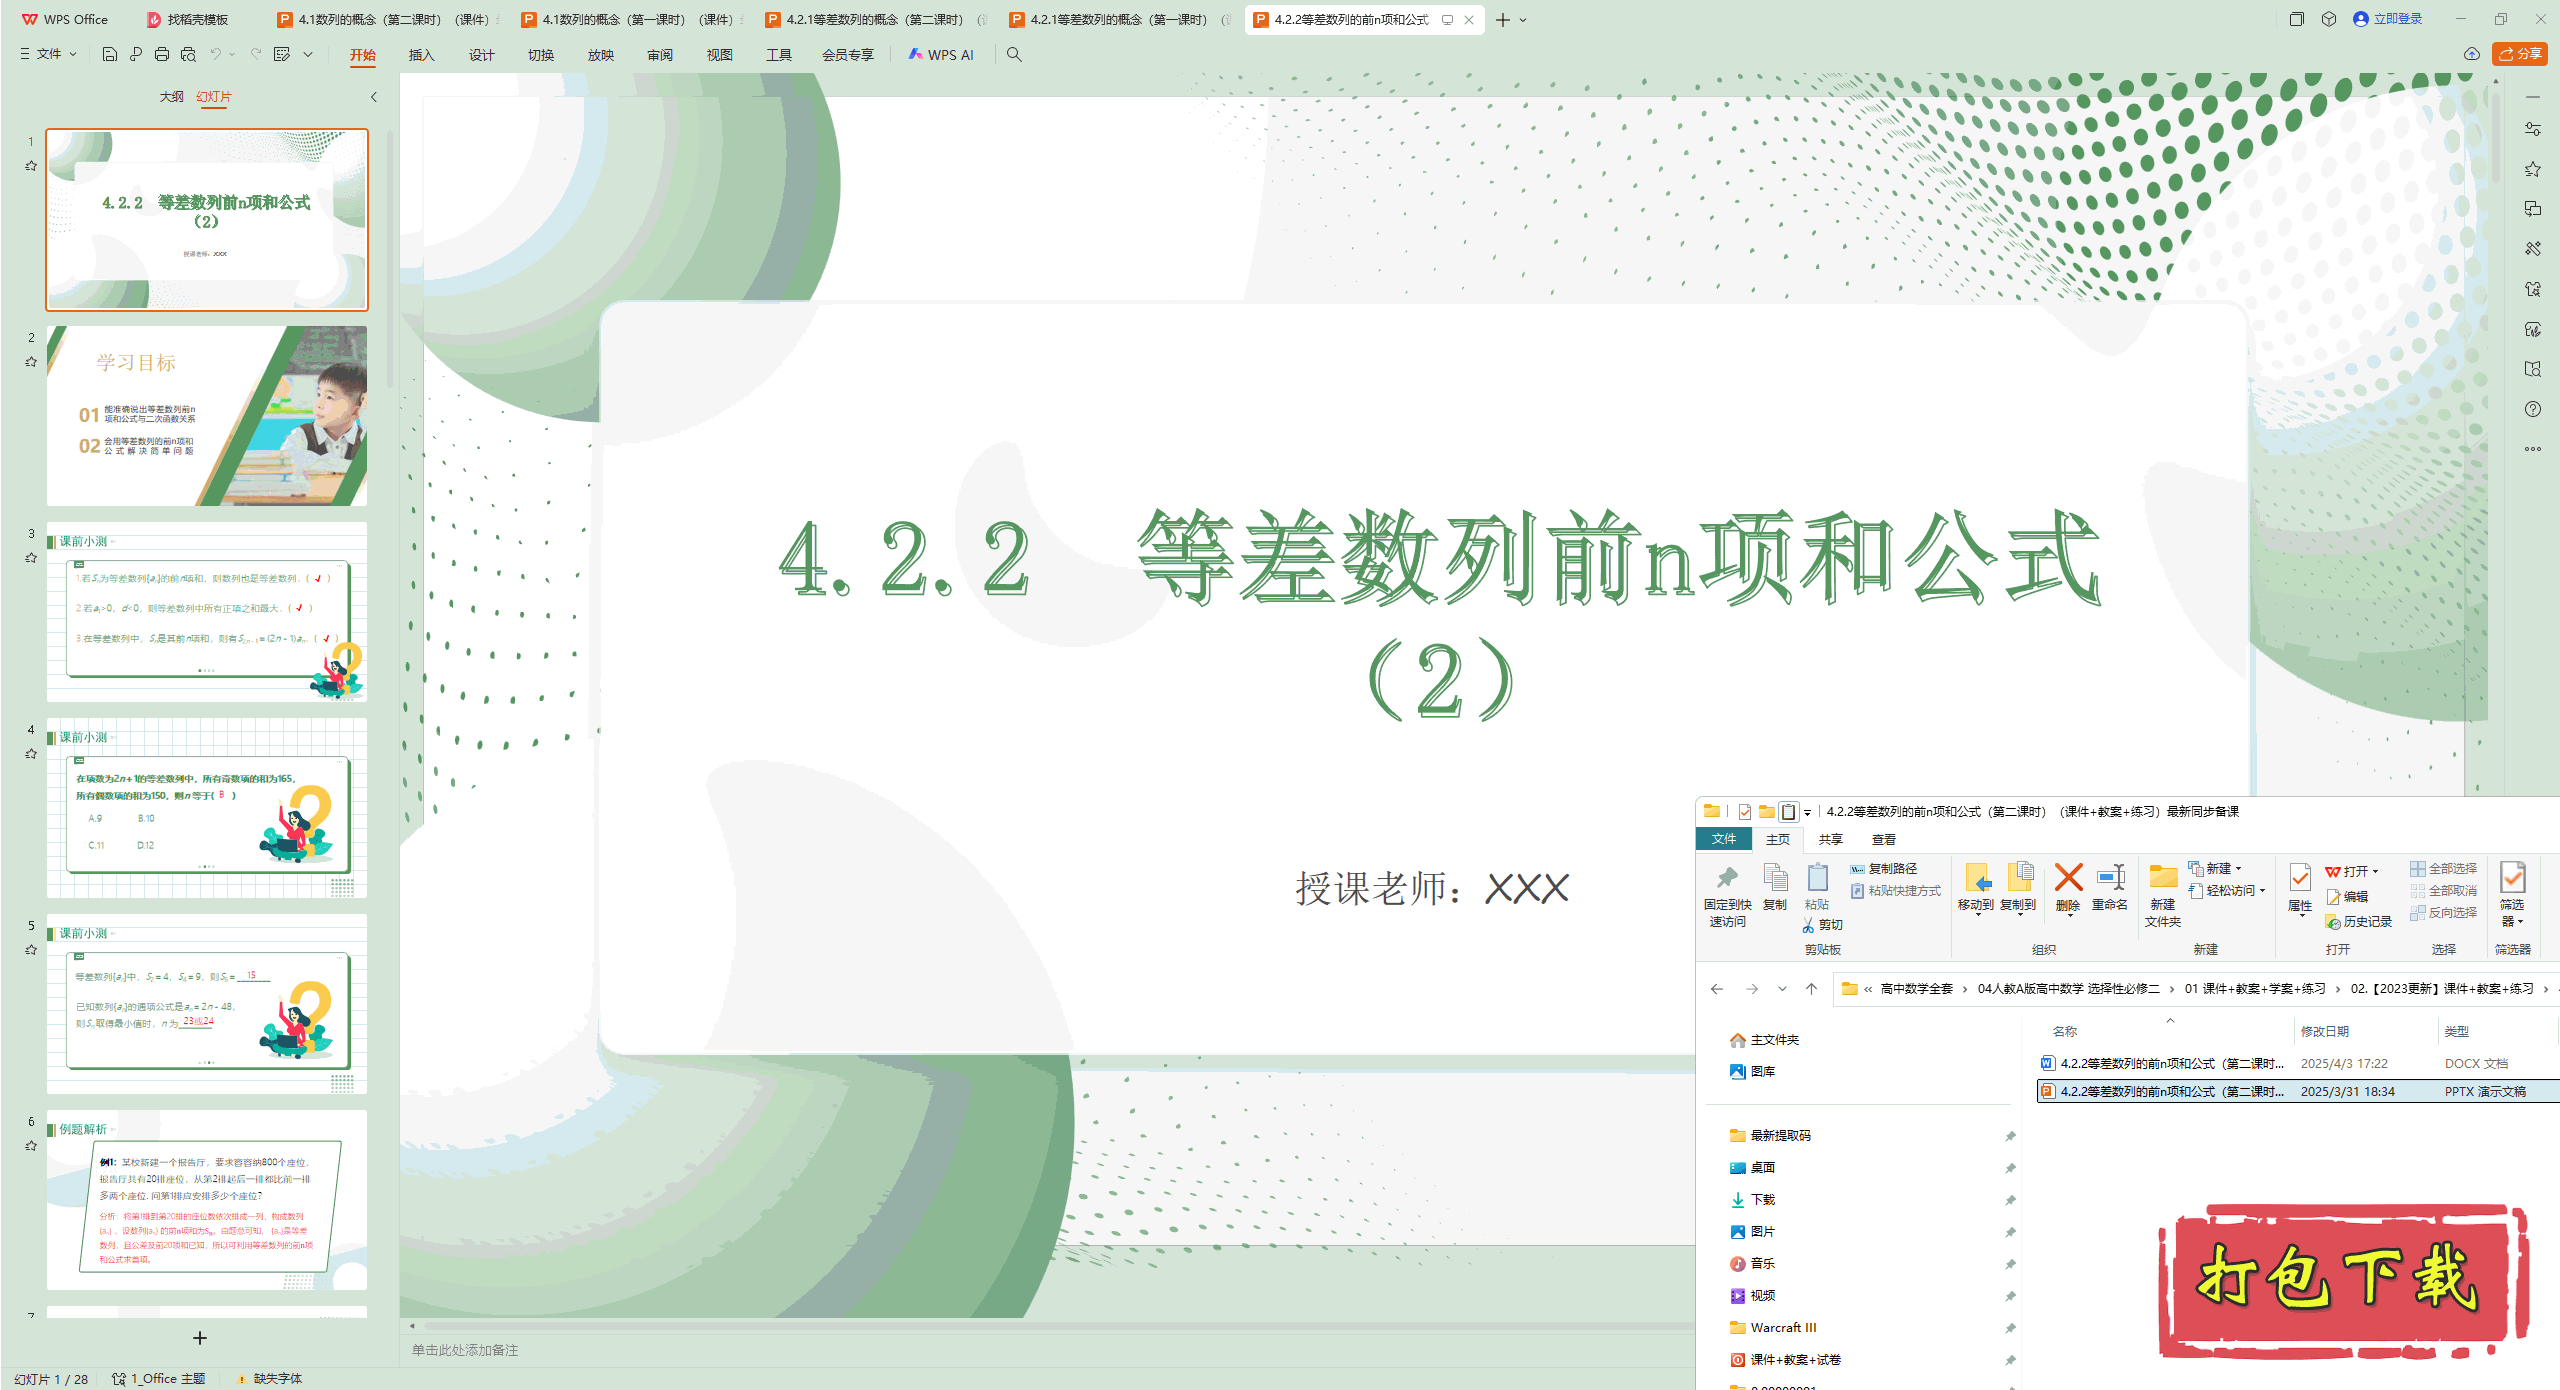Open Print Preview from the quick toolbar
Screen dimensions: 2560x1390
(x=188, y=54)
